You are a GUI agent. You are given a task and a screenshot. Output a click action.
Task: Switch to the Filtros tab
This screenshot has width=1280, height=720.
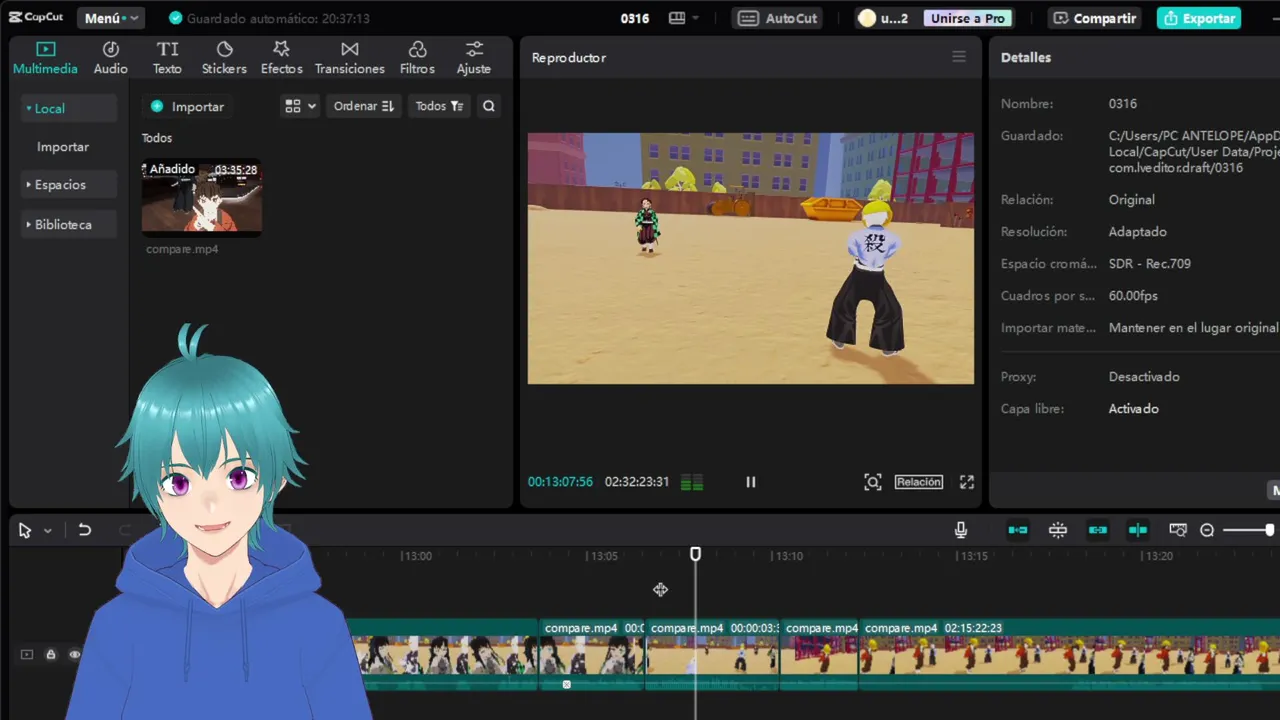[417, 58]
